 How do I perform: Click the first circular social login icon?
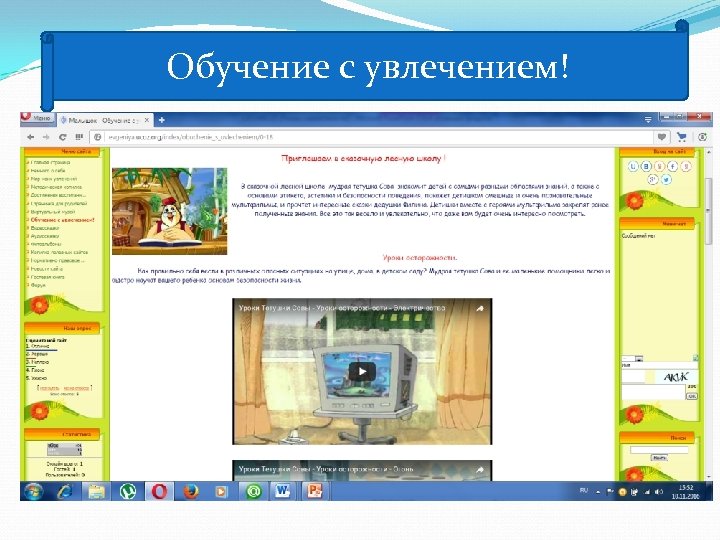pos(633,166)
